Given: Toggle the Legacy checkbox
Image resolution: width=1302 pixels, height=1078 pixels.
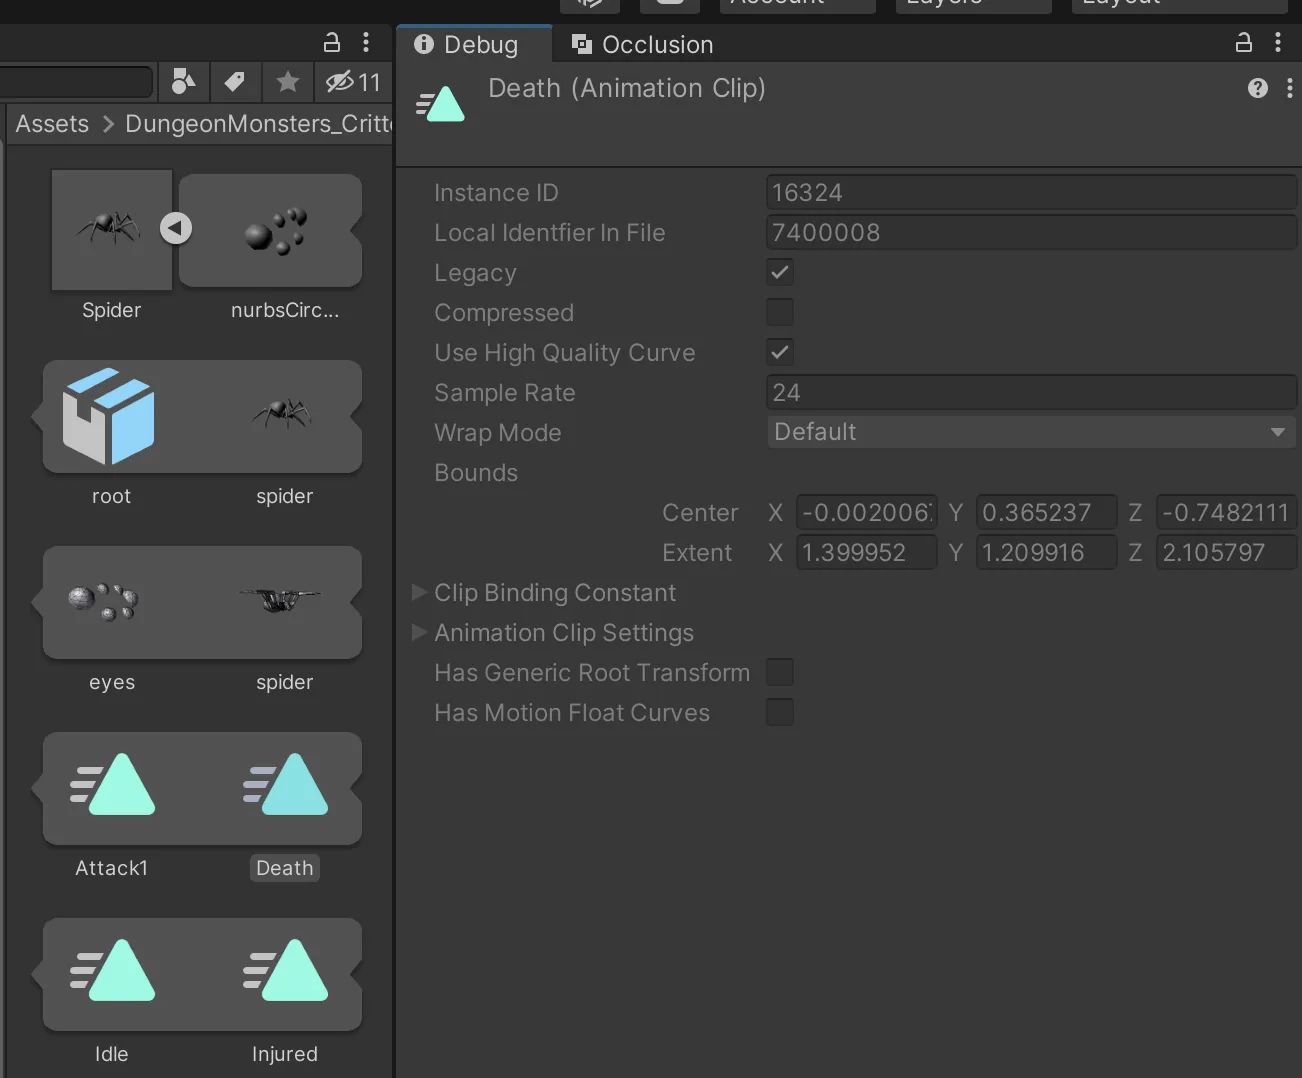Looking at the screenshot, I should point(780,272).
